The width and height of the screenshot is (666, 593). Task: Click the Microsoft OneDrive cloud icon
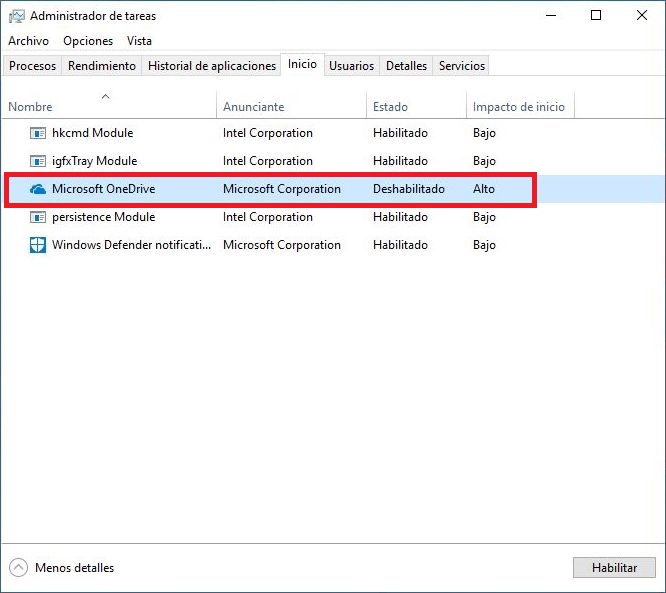[38, 189]
